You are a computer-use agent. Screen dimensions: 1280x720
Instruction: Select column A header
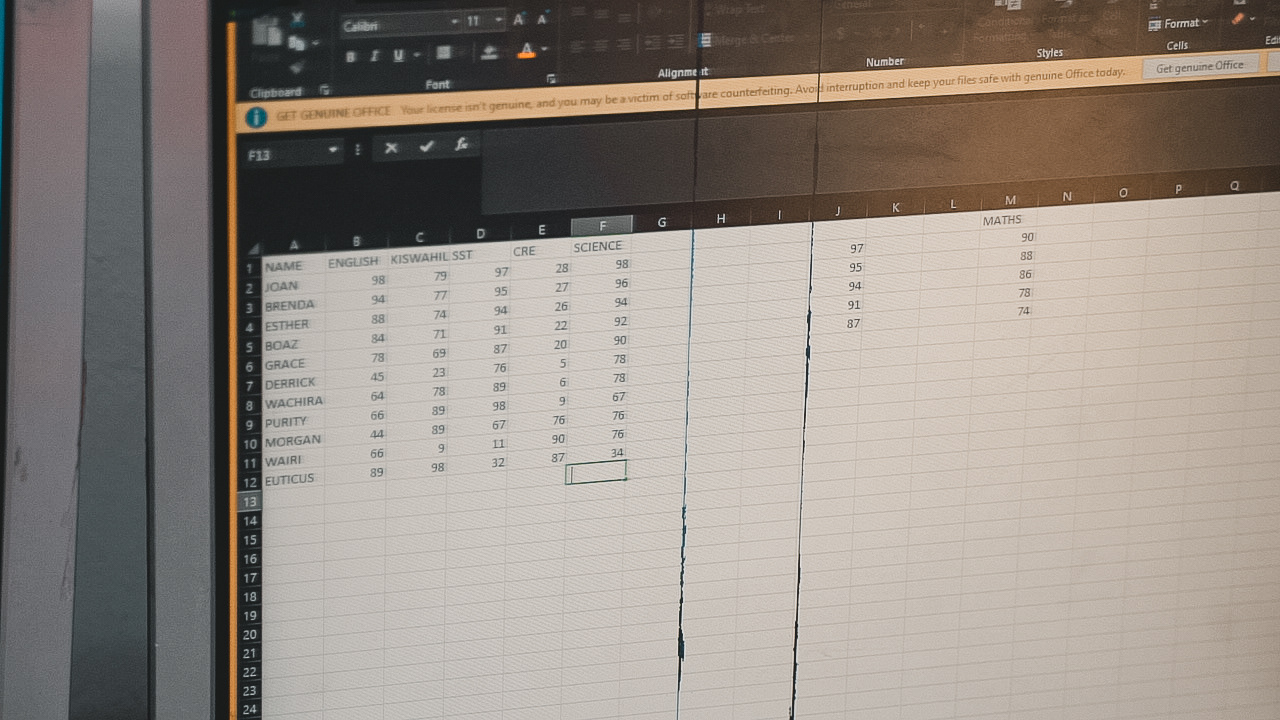point(293,245)
